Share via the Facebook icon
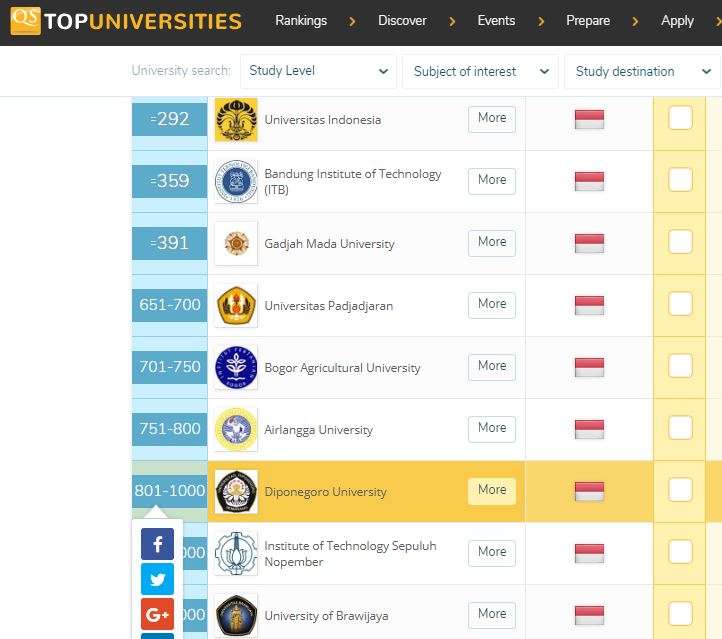 click(157, 543)
